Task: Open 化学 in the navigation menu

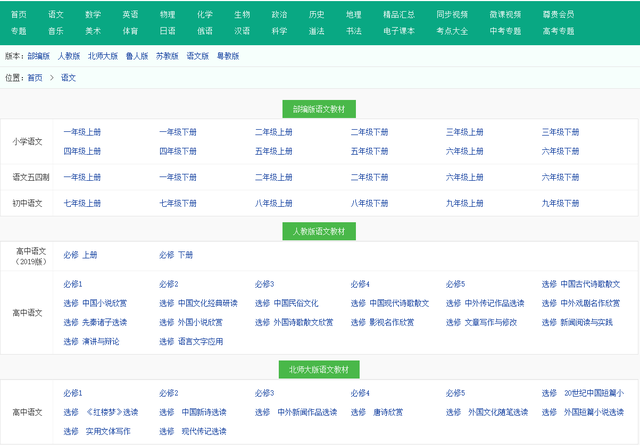Action: (205, 15)
